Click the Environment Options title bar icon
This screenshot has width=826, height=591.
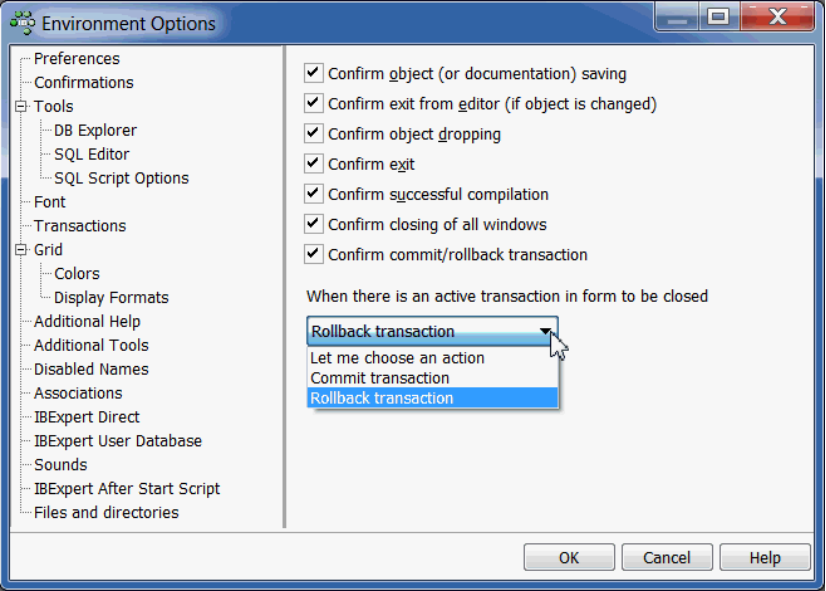pos(23,22)
